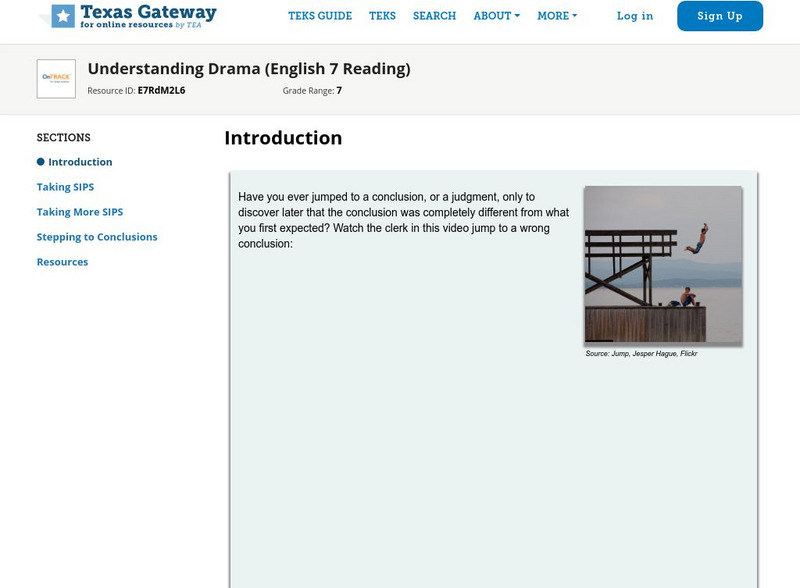Open the SEARCH page
The image size is (800, 588).
(434, 16)
